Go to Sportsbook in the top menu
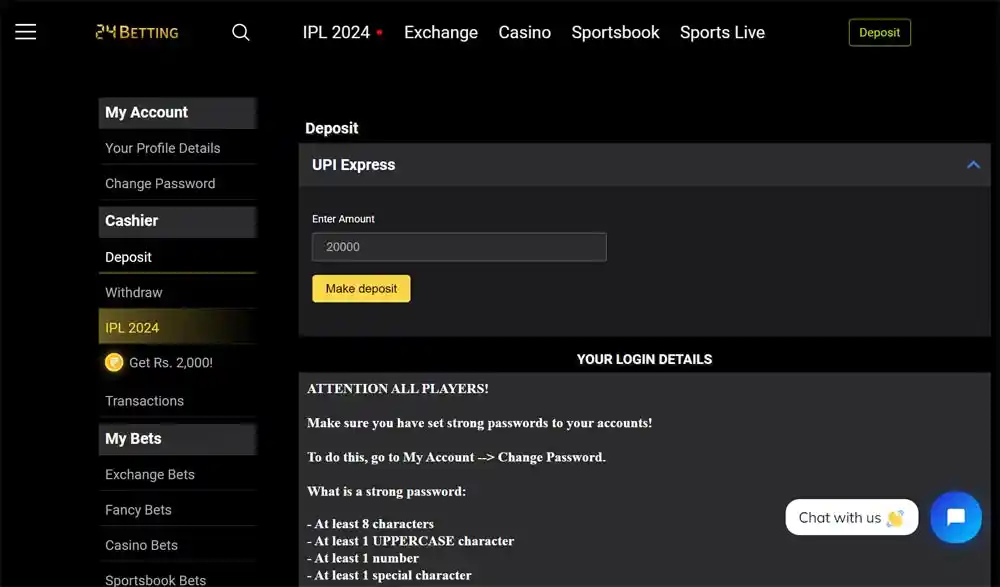 pos(615,32)
